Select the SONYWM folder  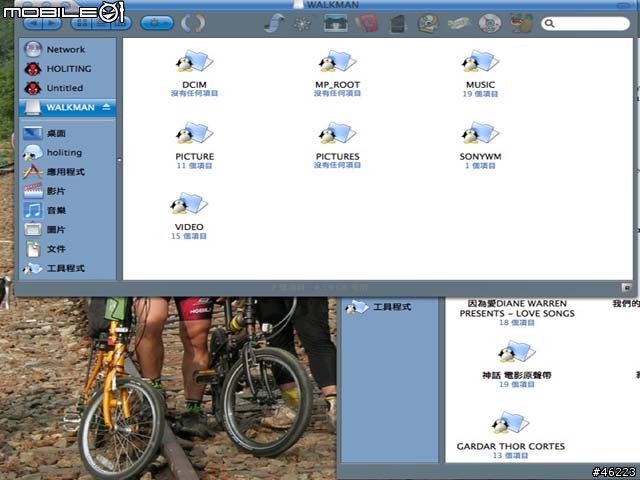(x=480, y=144)
